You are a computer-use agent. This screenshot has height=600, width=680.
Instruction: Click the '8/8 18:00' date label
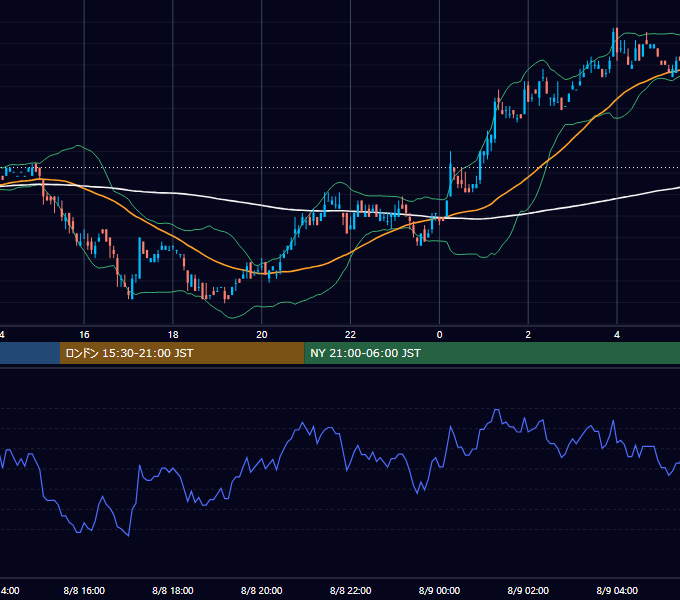(x=173, y=590)
